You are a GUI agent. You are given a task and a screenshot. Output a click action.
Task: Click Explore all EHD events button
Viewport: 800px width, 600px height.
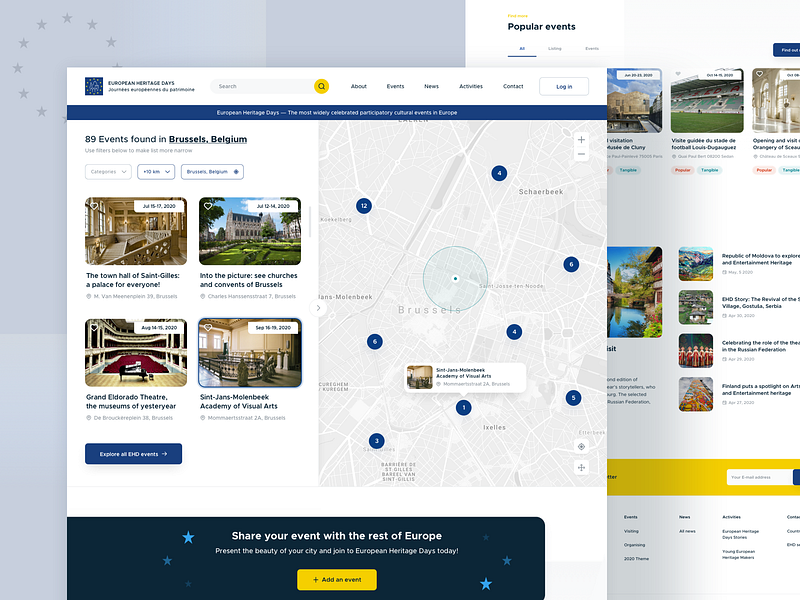point(133,454)
